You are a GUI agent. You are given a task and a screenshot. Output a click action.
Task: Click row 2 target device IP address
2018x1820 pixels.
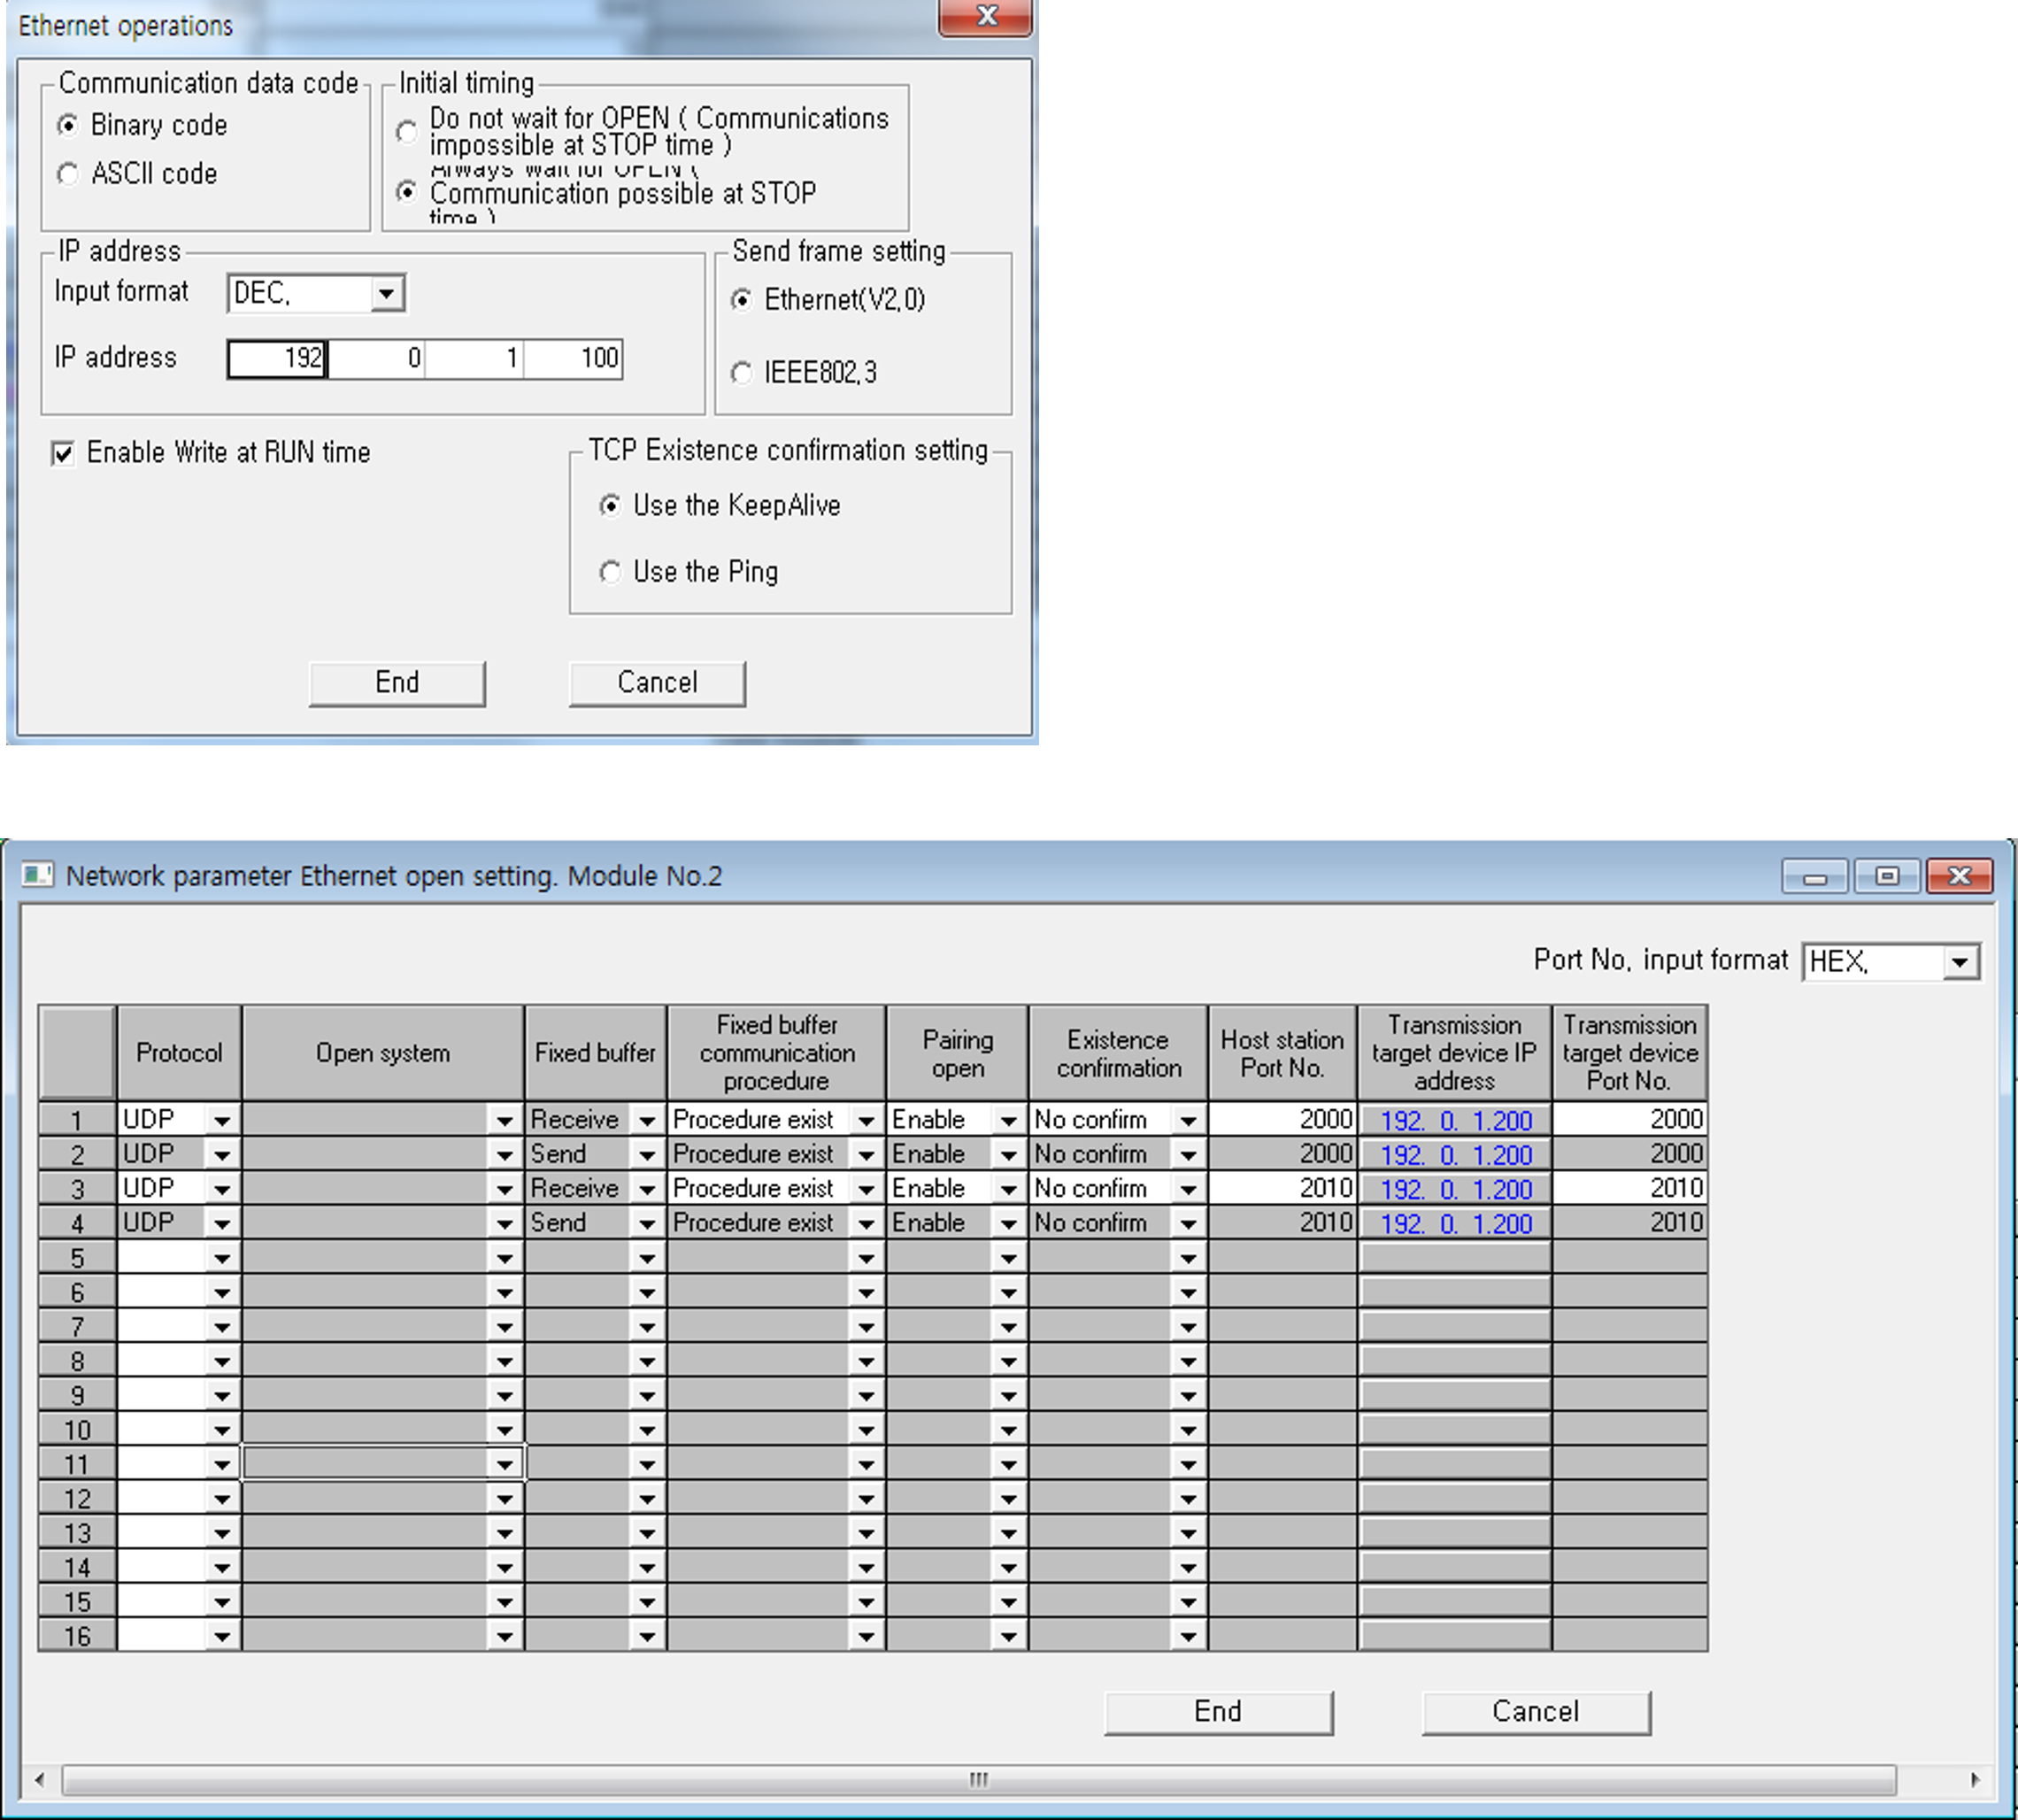click(1455, 1155)
